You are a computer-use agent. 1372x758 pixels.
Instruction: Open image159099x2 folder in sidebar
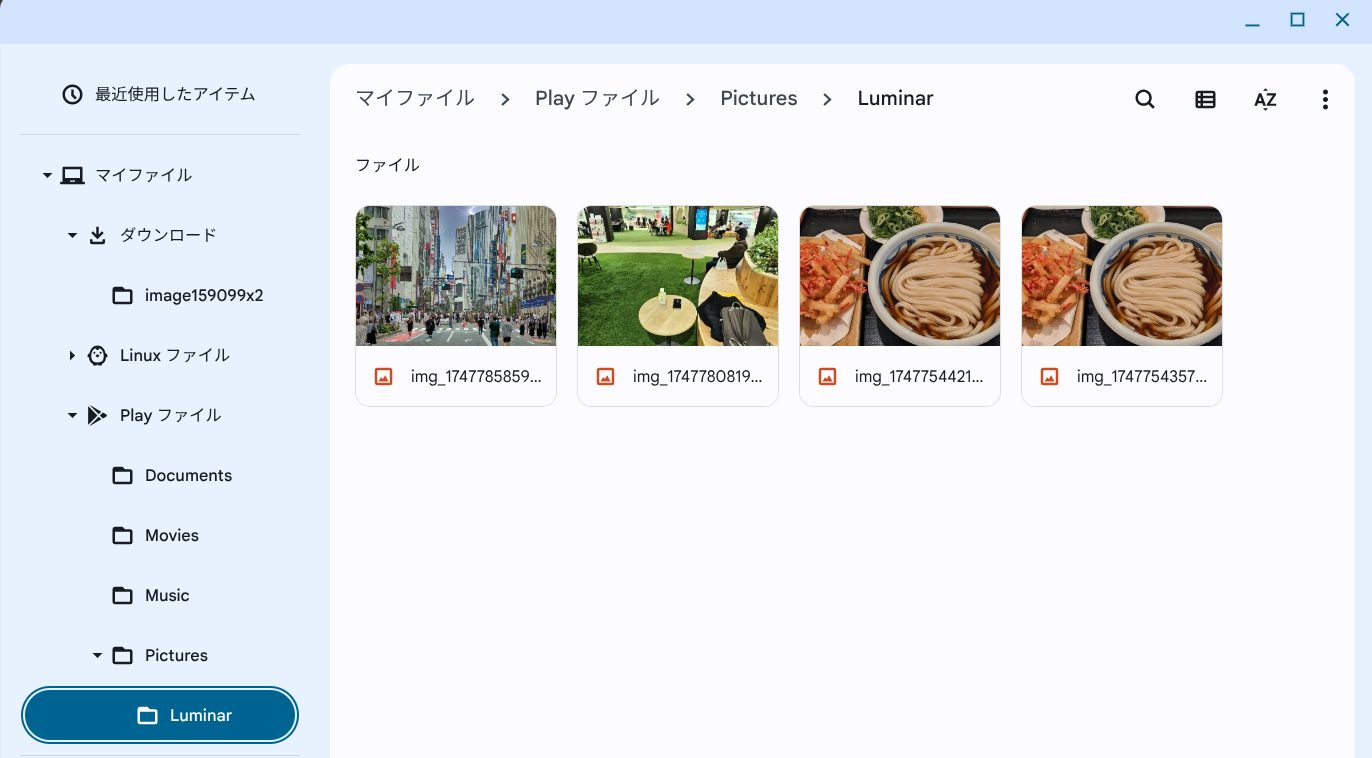(204, 296)
